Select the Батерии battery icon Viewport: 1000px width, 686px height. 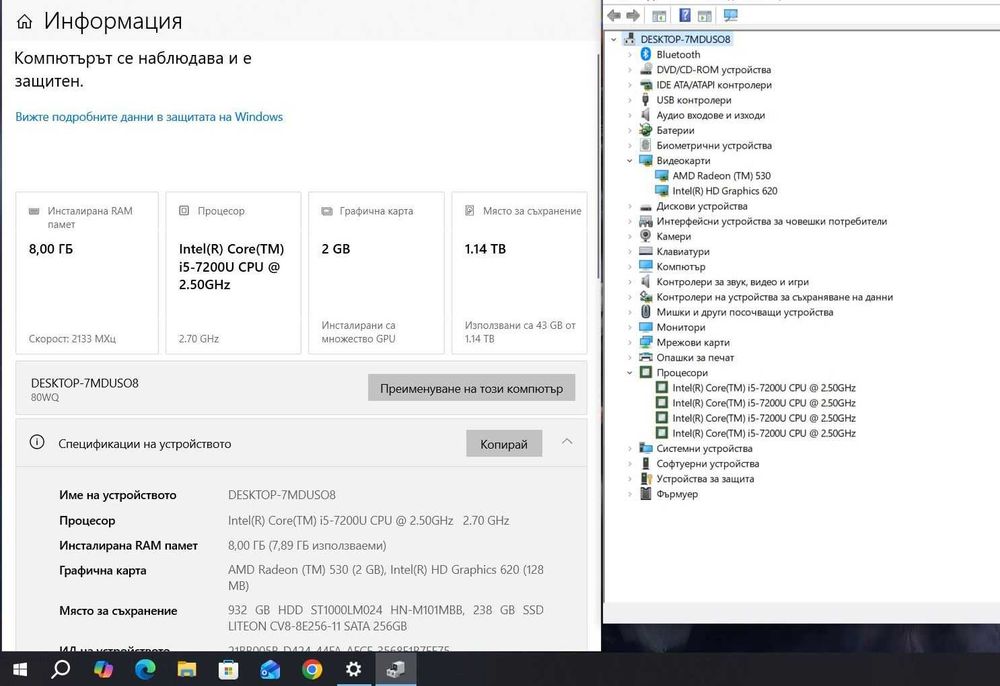(645, 130)
